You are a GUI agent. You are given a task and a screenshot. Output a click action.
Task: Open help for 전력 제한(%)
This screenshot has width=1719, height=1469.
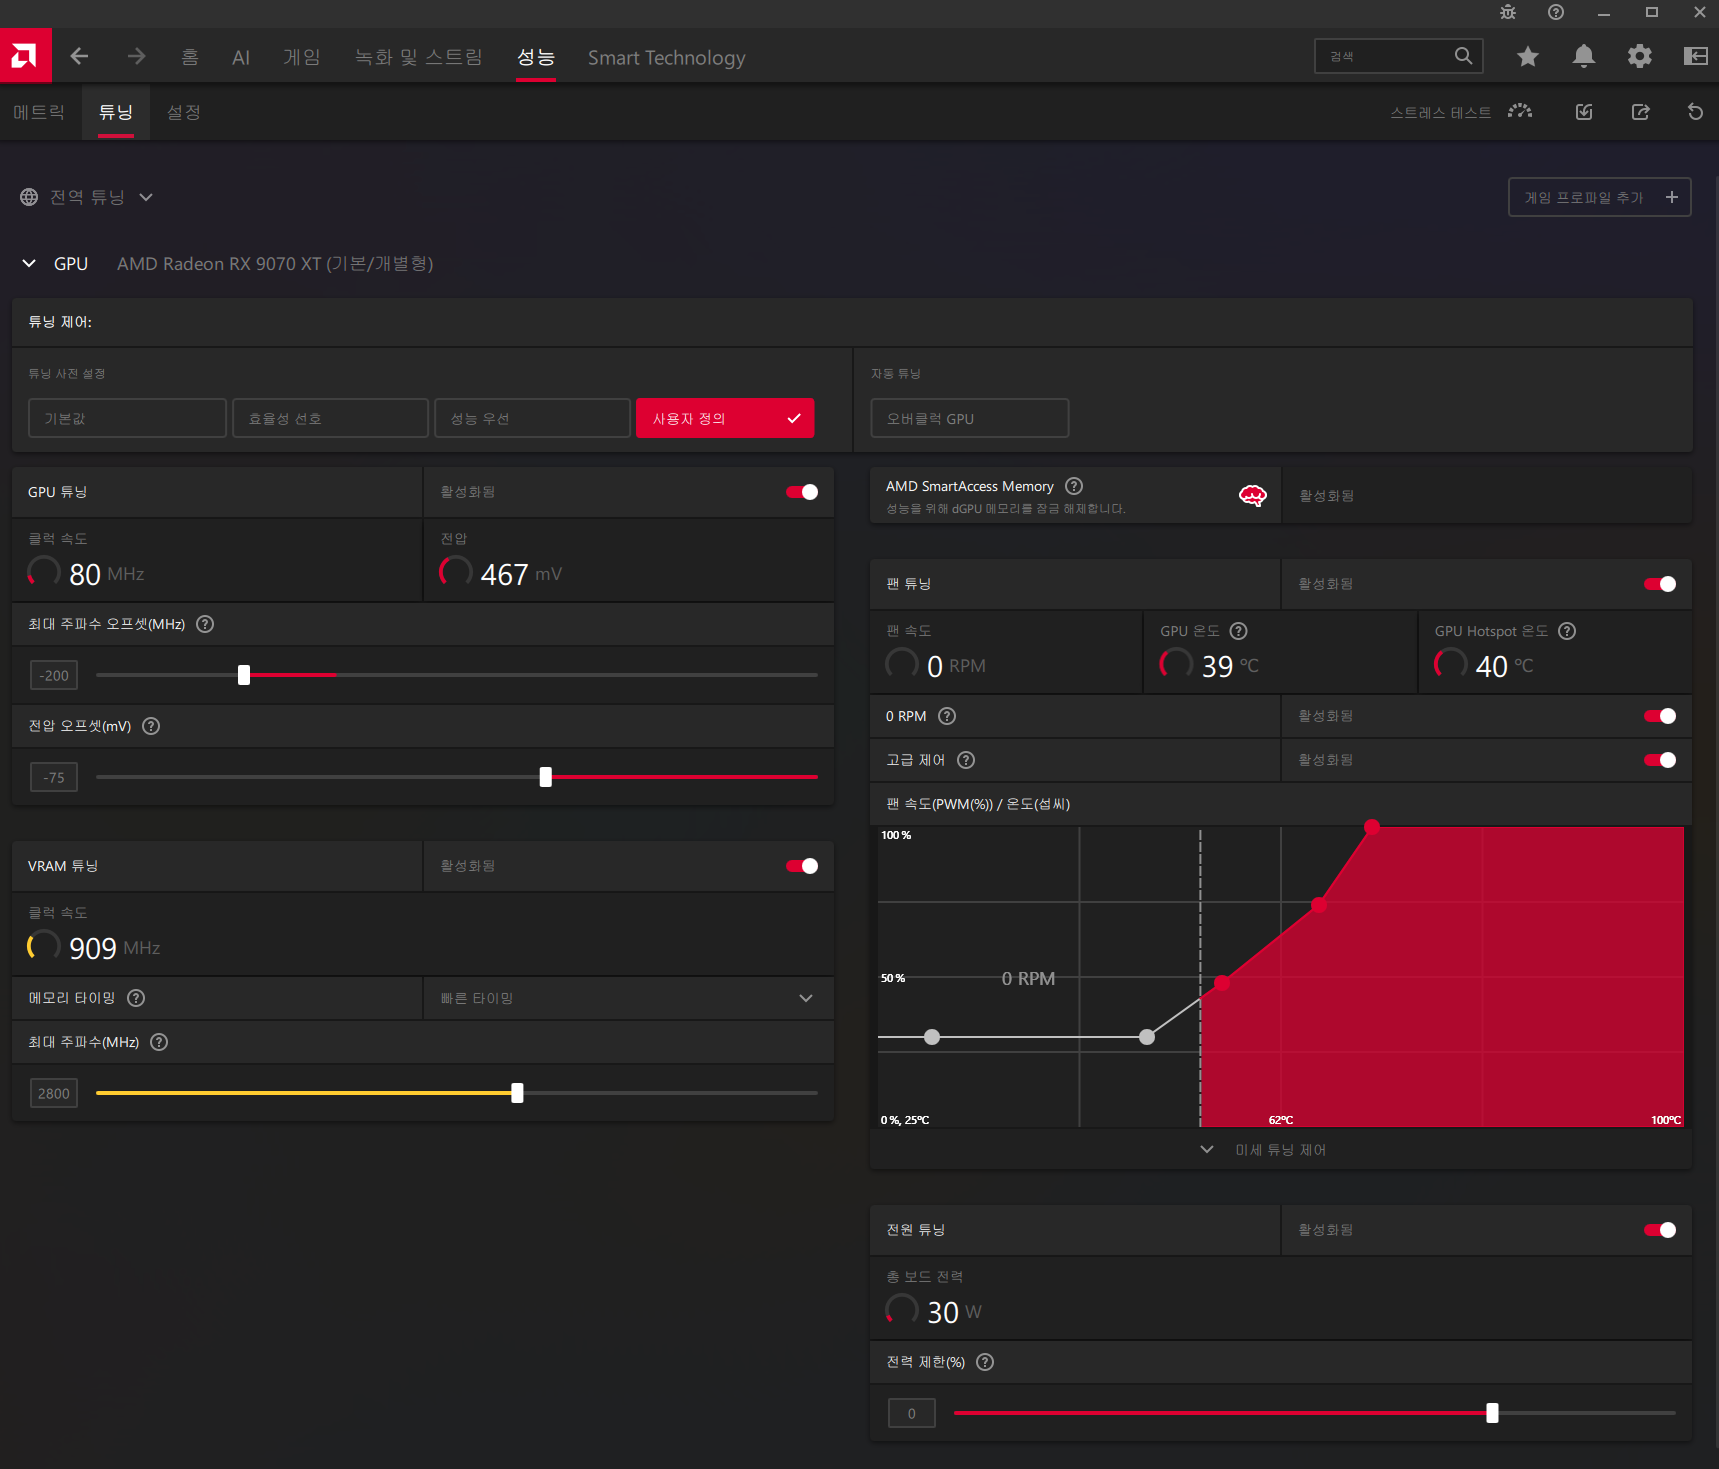tap(985, 1362)
